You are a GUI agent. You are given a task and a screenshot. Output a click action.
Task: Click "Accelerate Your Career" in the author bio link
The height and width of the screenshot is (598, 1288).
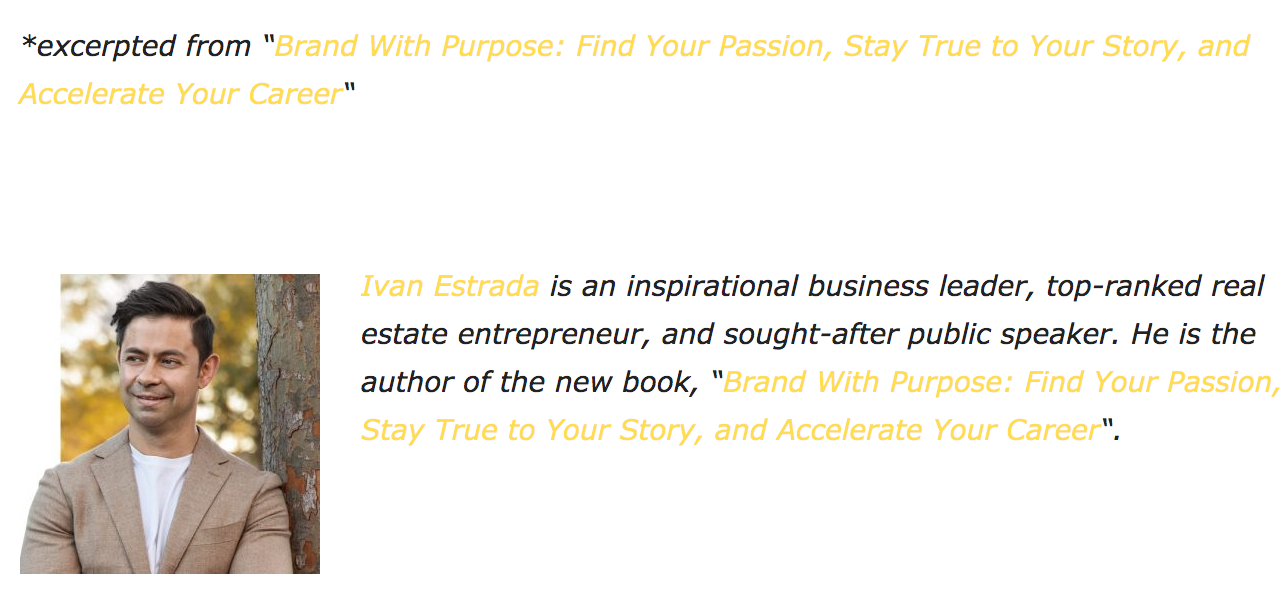pyautogui.click(x=938, y=430)
